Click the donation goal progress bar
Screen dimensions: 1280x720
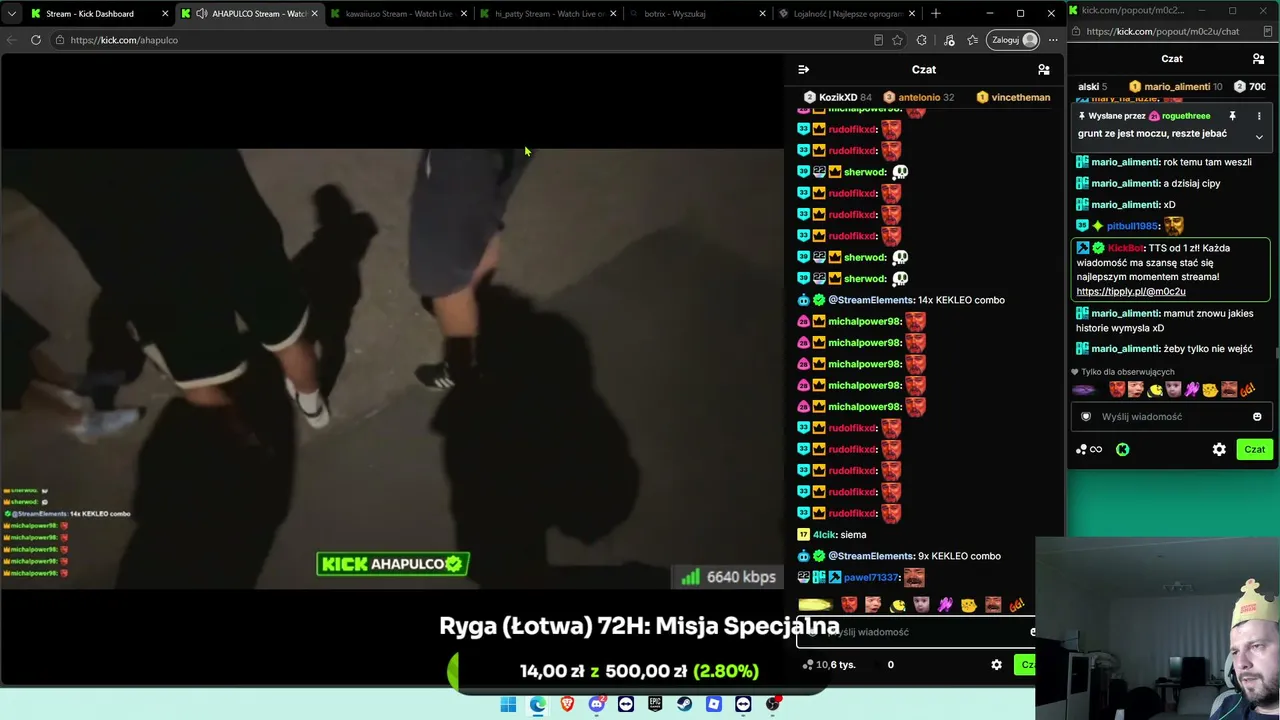(x=639, y=671)
